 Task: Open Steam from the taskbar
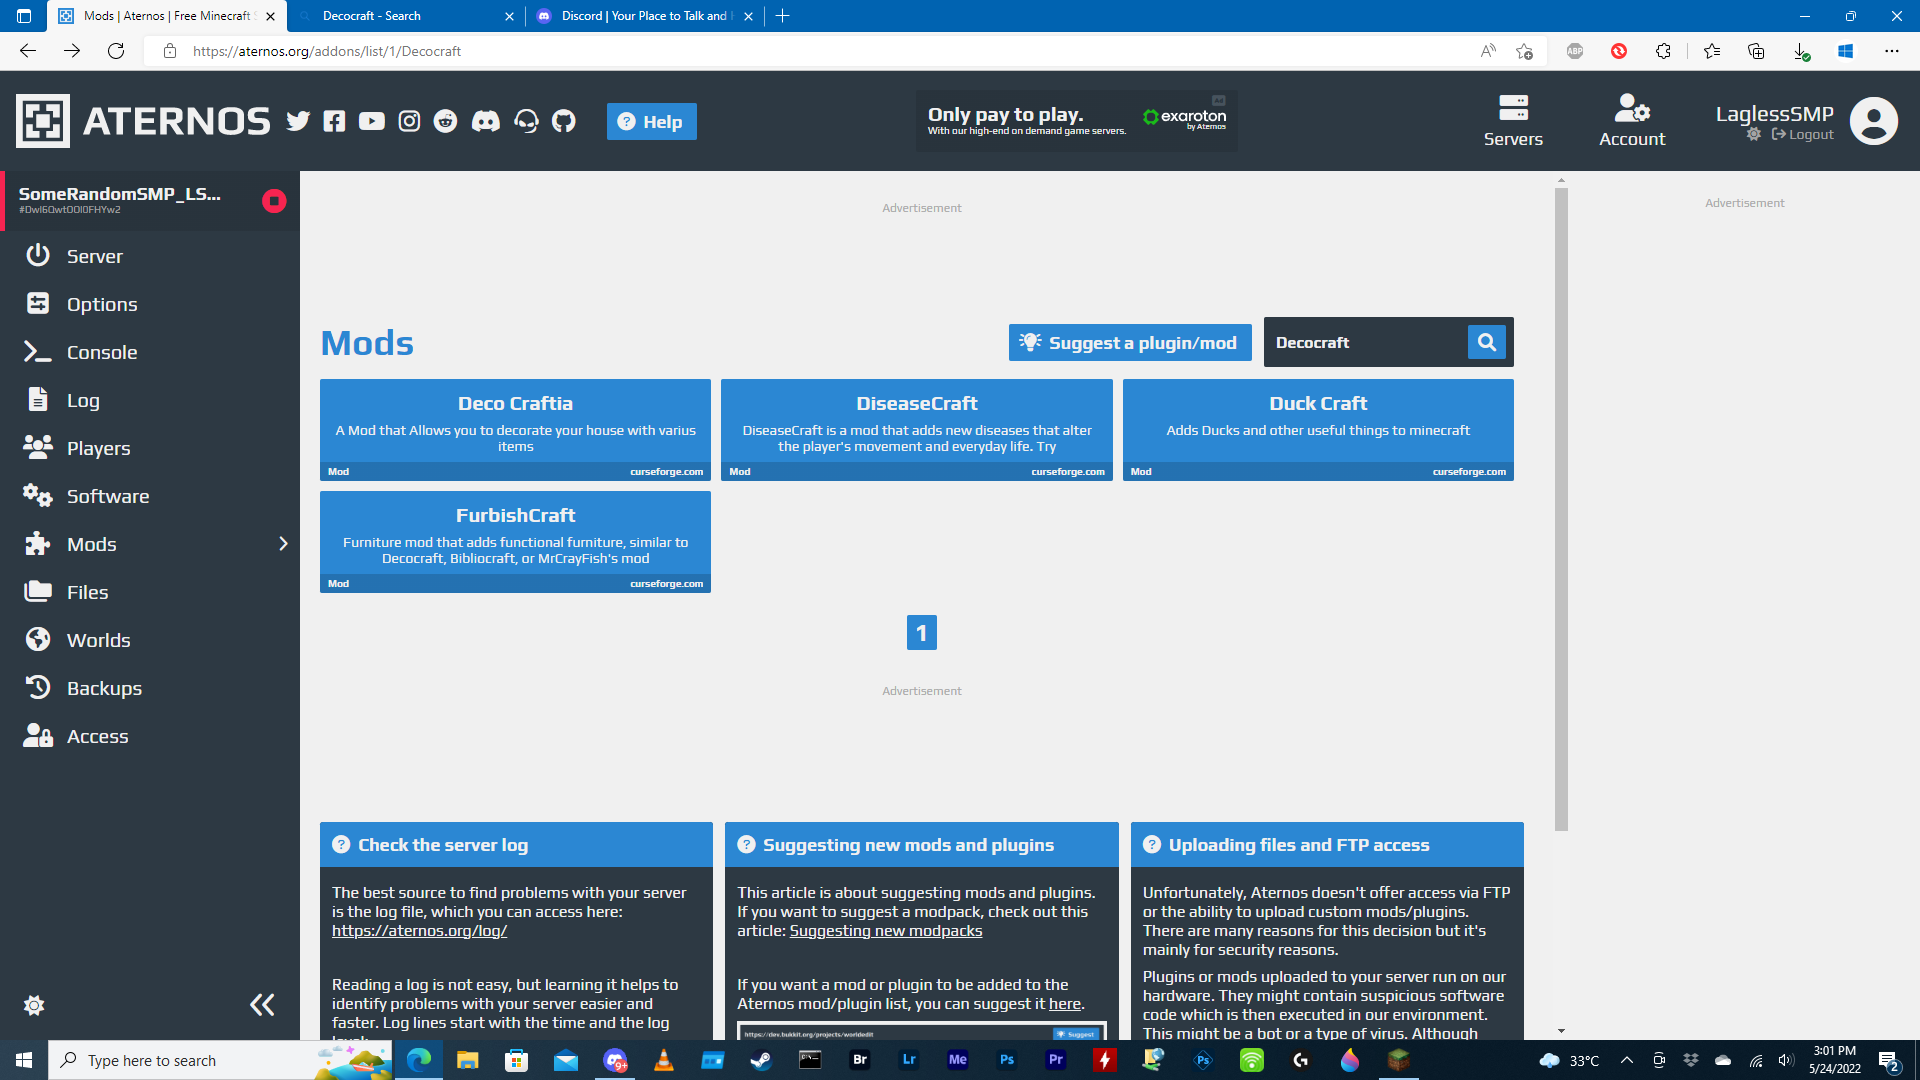(761, 1060)
